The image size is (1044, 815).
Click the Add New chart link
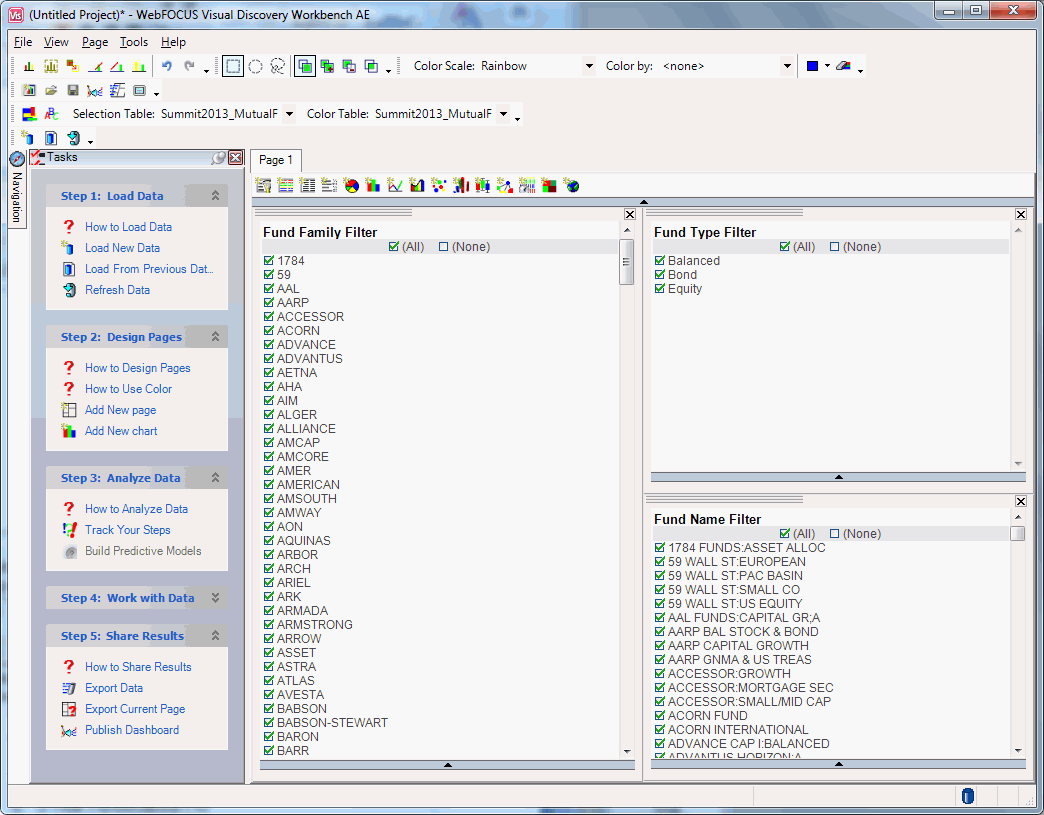click(x=121, y=431)
